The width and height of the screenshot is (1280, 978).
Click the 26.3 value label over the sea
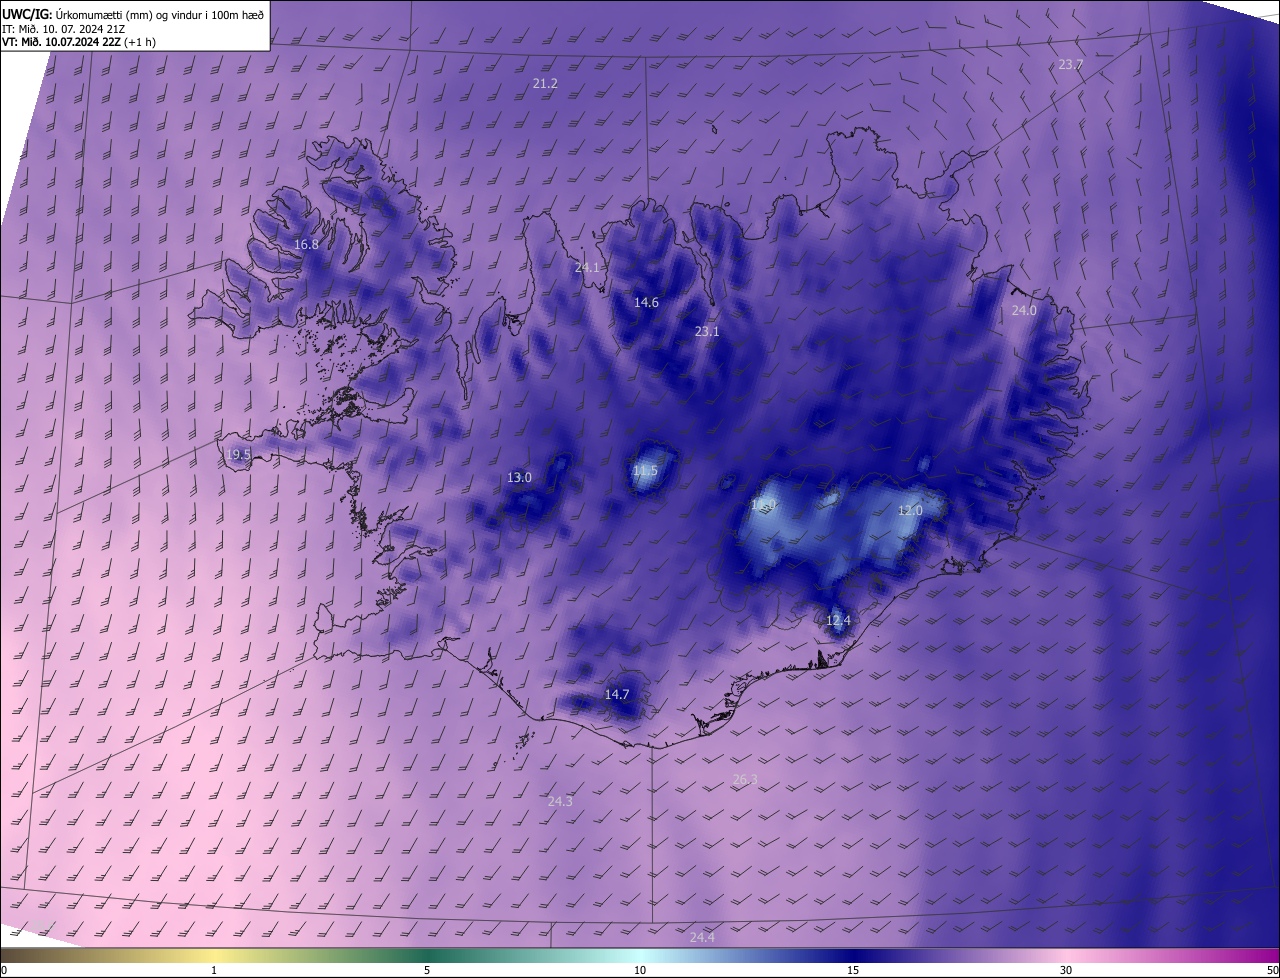coord(745,780)
